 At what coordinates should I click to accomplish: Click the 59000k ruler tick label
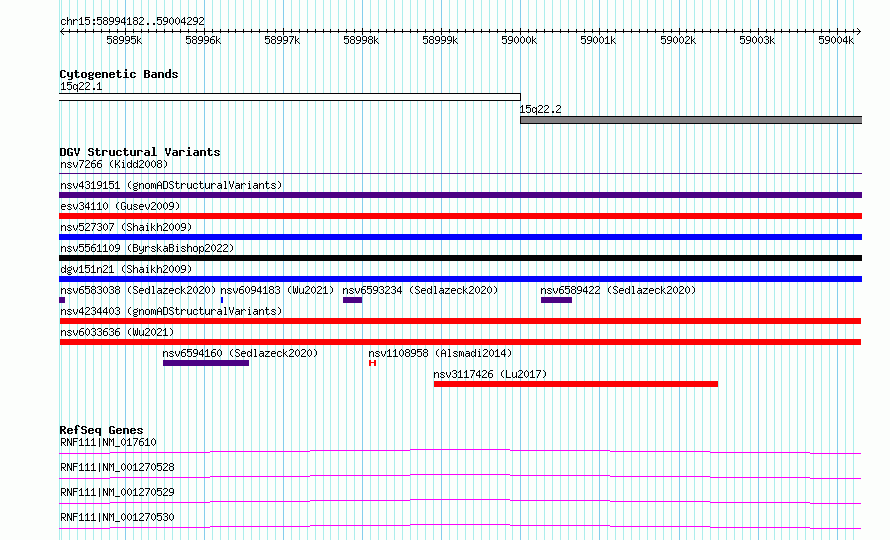click(519, 40)
